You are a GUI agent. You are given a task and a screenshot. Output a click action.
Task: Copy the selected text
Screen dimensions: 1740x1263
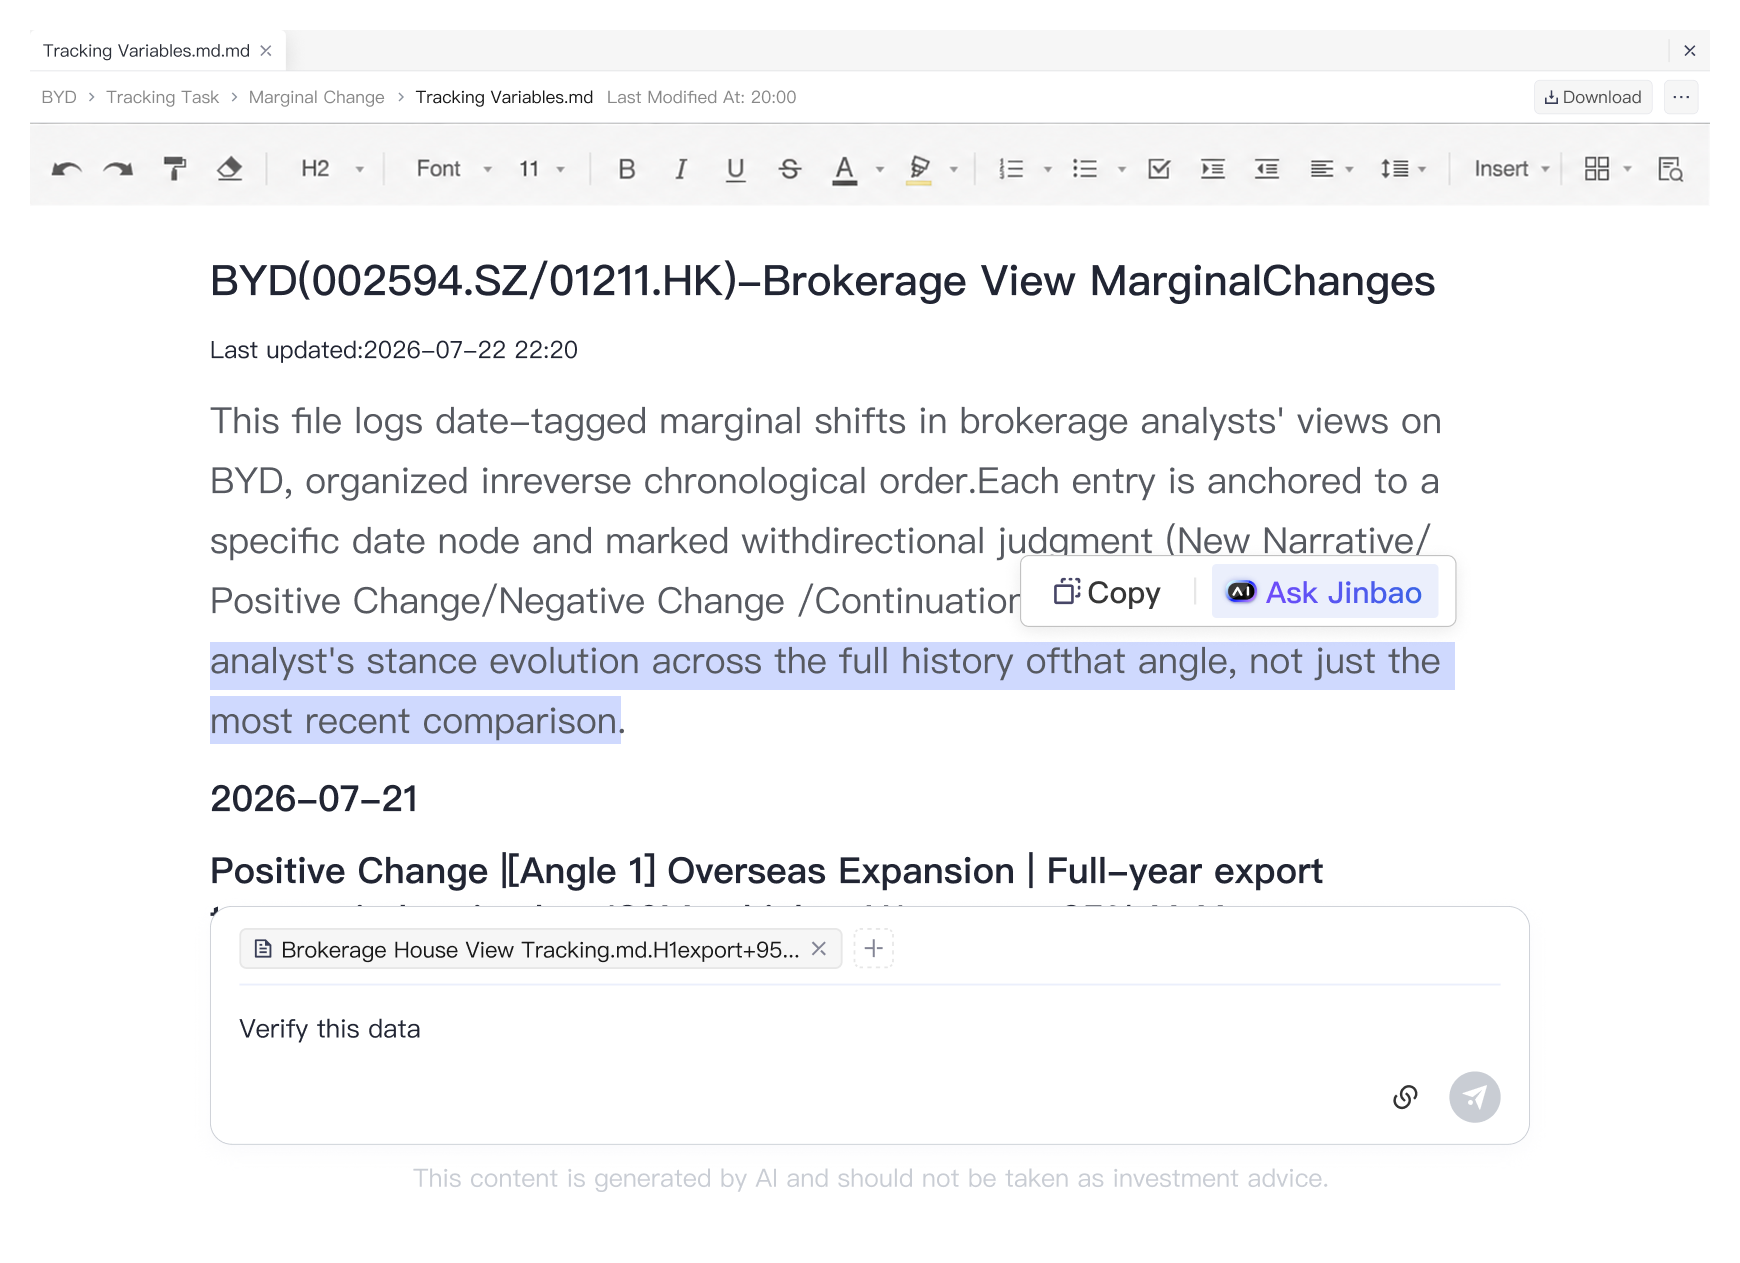[1107, 592]
